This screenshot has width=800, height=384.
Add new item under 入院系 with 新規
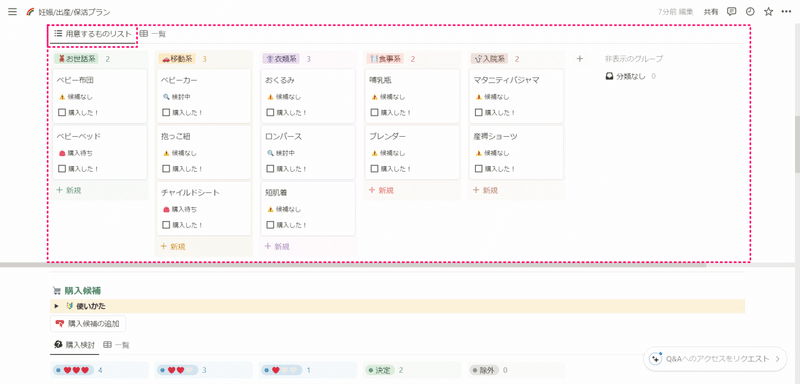[x=485, y=190]
